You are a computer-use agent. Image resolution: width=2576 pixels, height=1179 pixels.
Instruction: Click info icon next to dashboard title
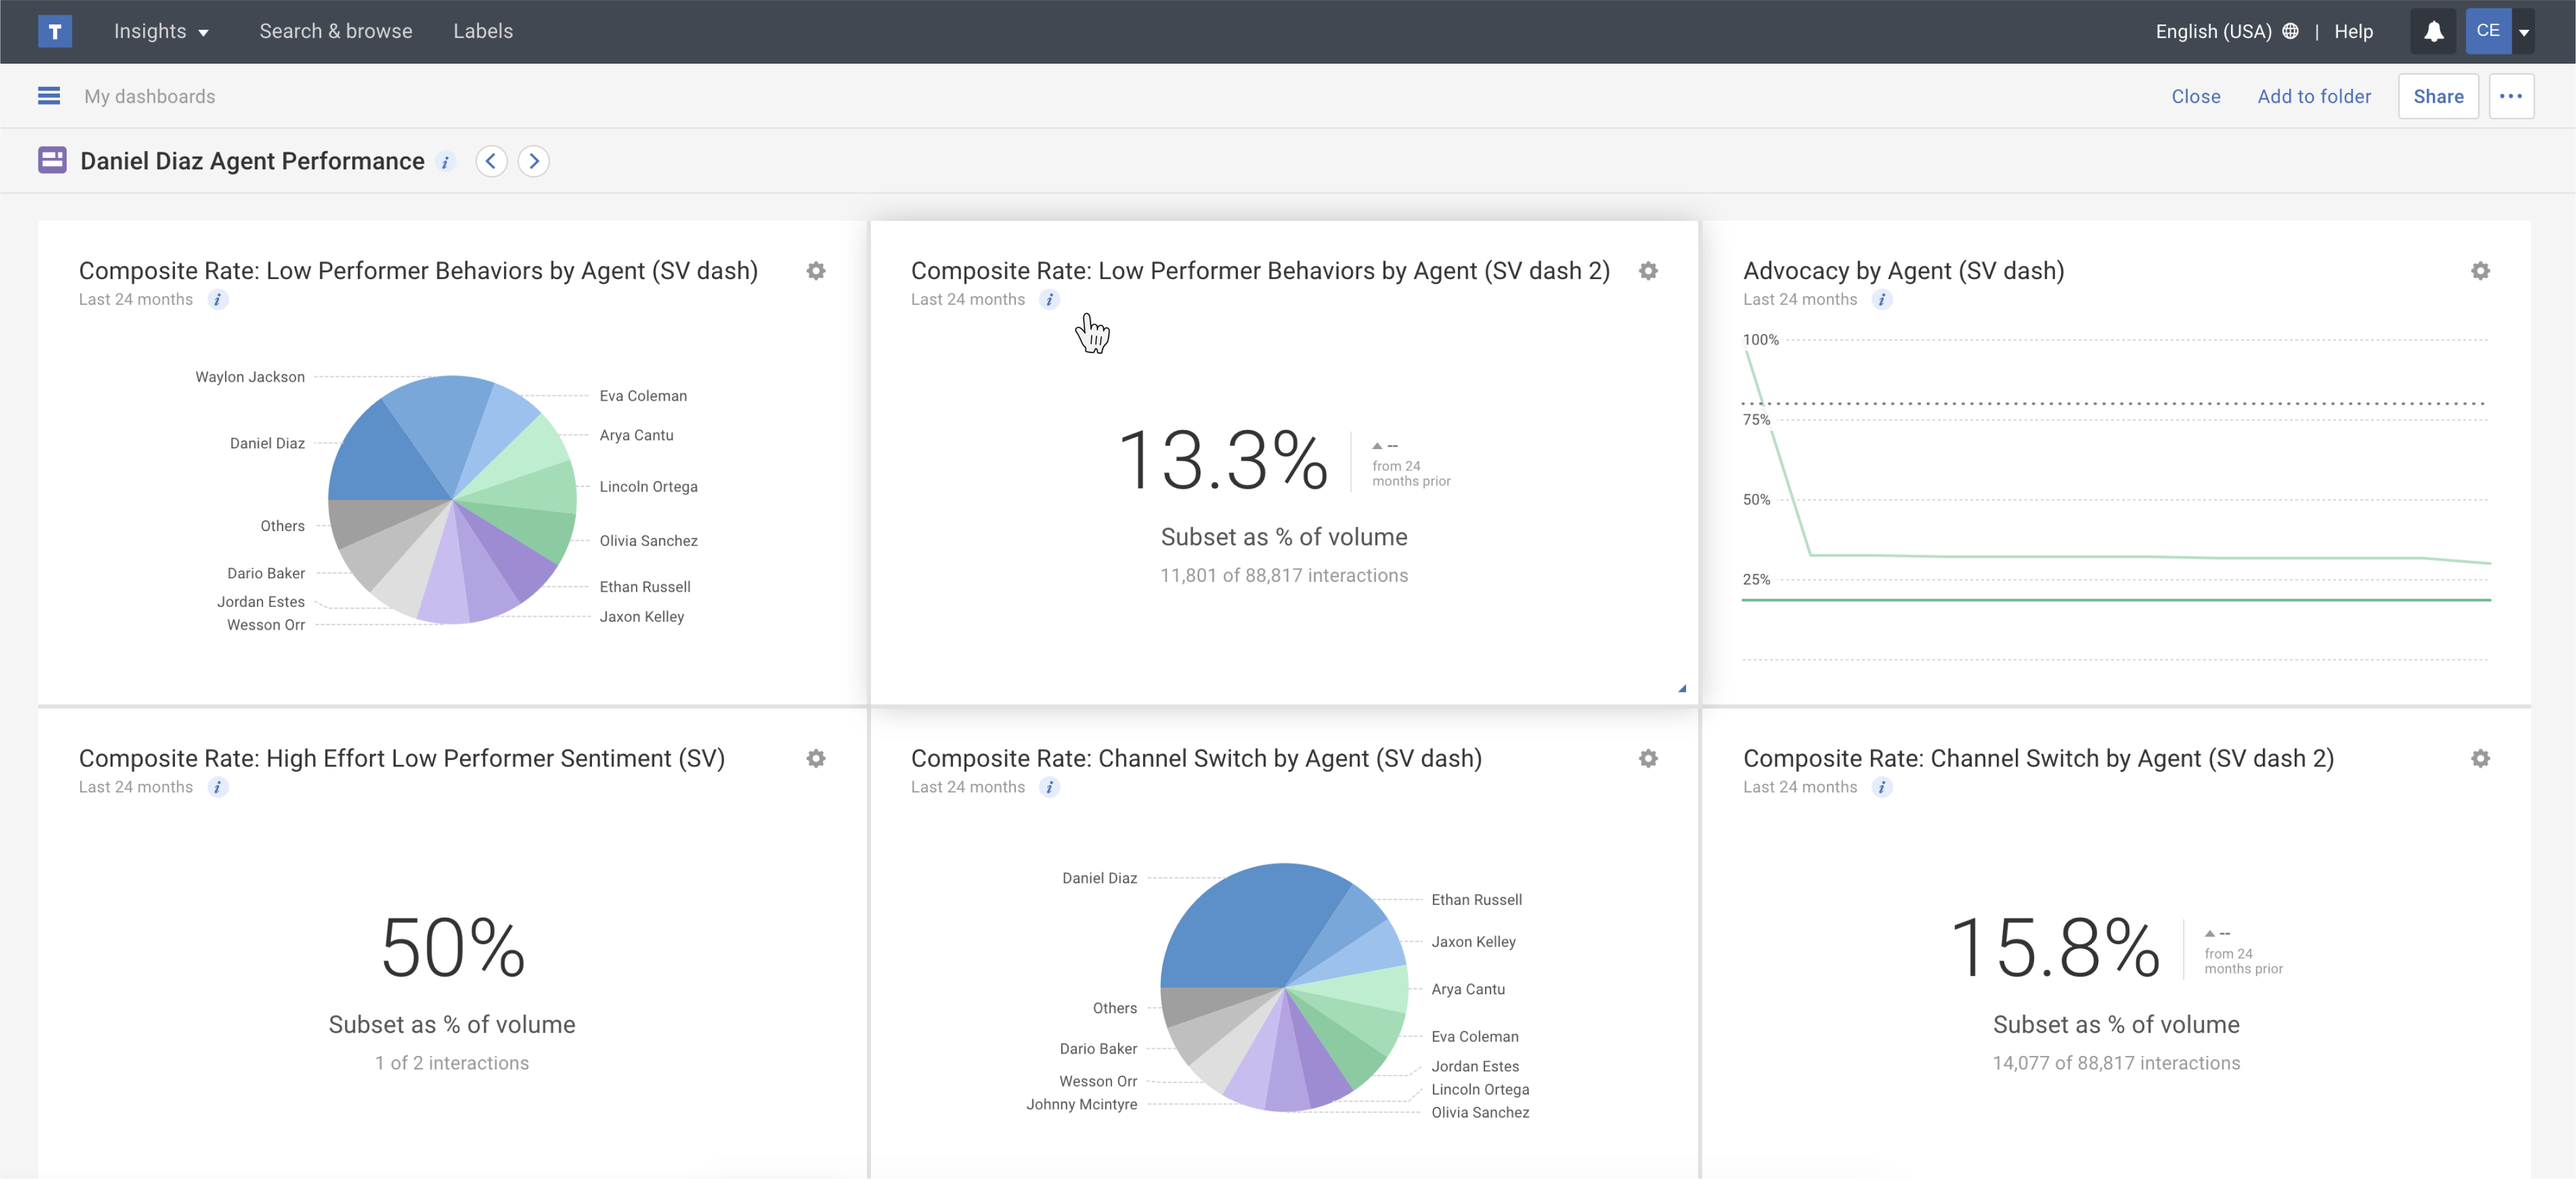click(446, 162)
